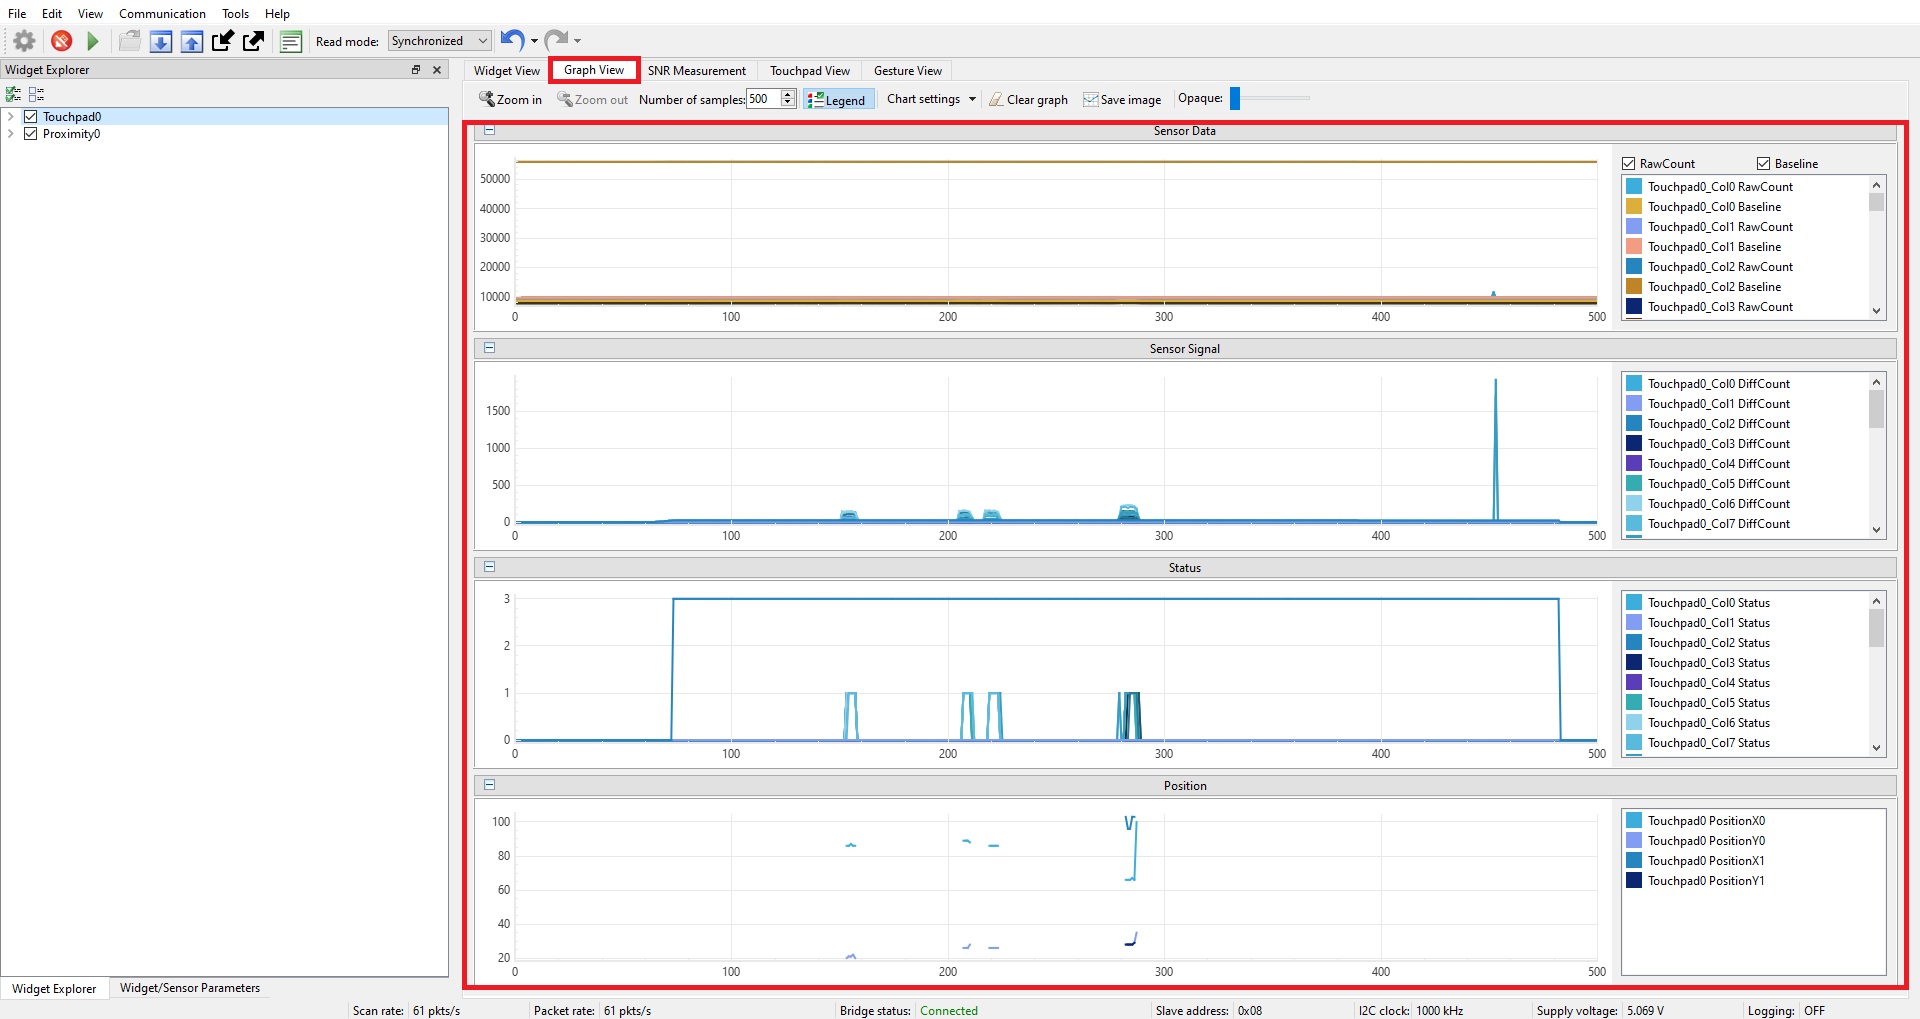
Task: Float the Widget Explorer panel
Action: pyautogui.click(x=416, y=70)
